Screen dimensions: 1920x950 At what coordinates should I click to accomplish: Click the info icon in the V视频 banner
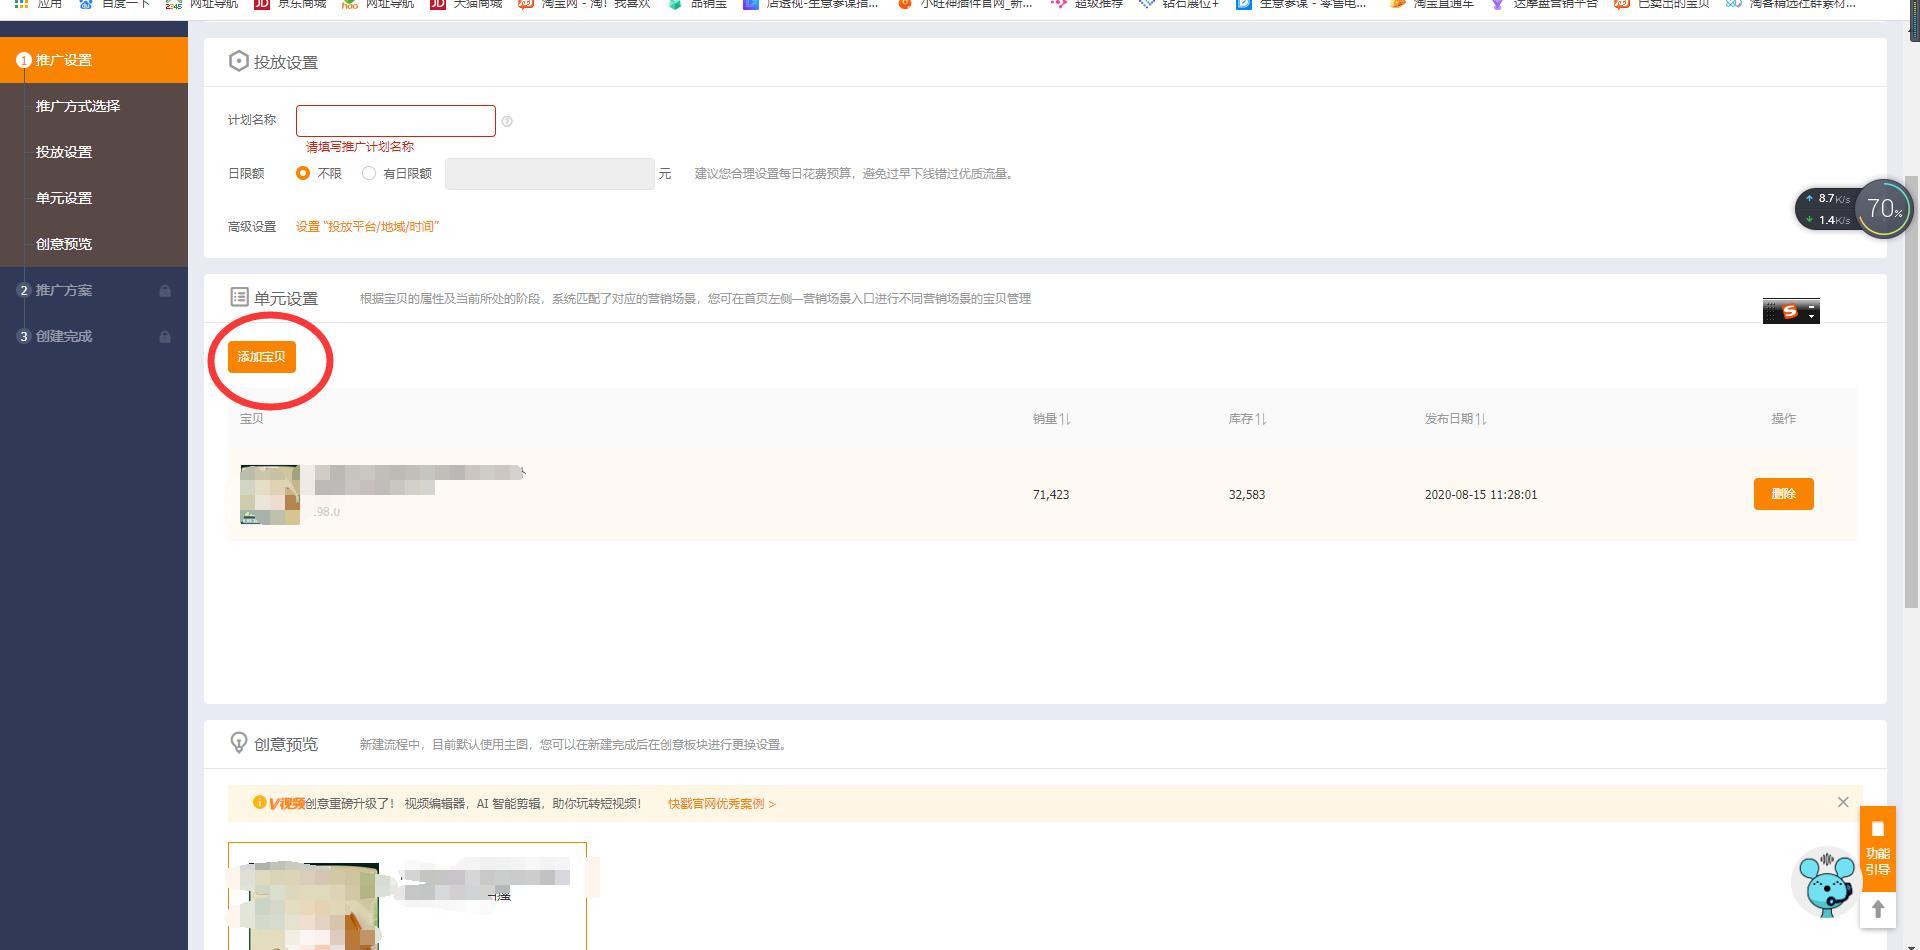259,802
